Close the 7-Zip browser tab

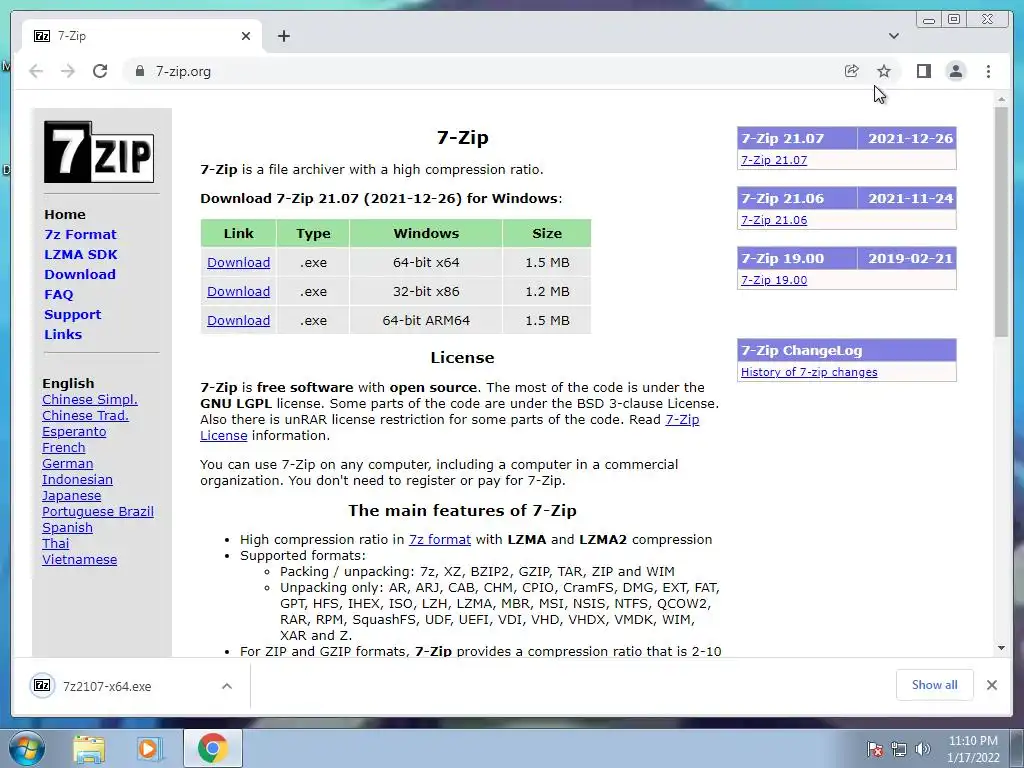point(246,36)
